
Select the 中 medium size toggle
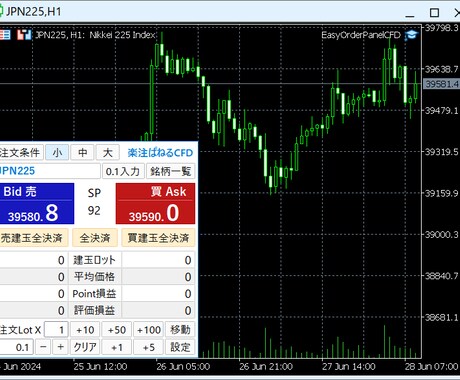82,153
